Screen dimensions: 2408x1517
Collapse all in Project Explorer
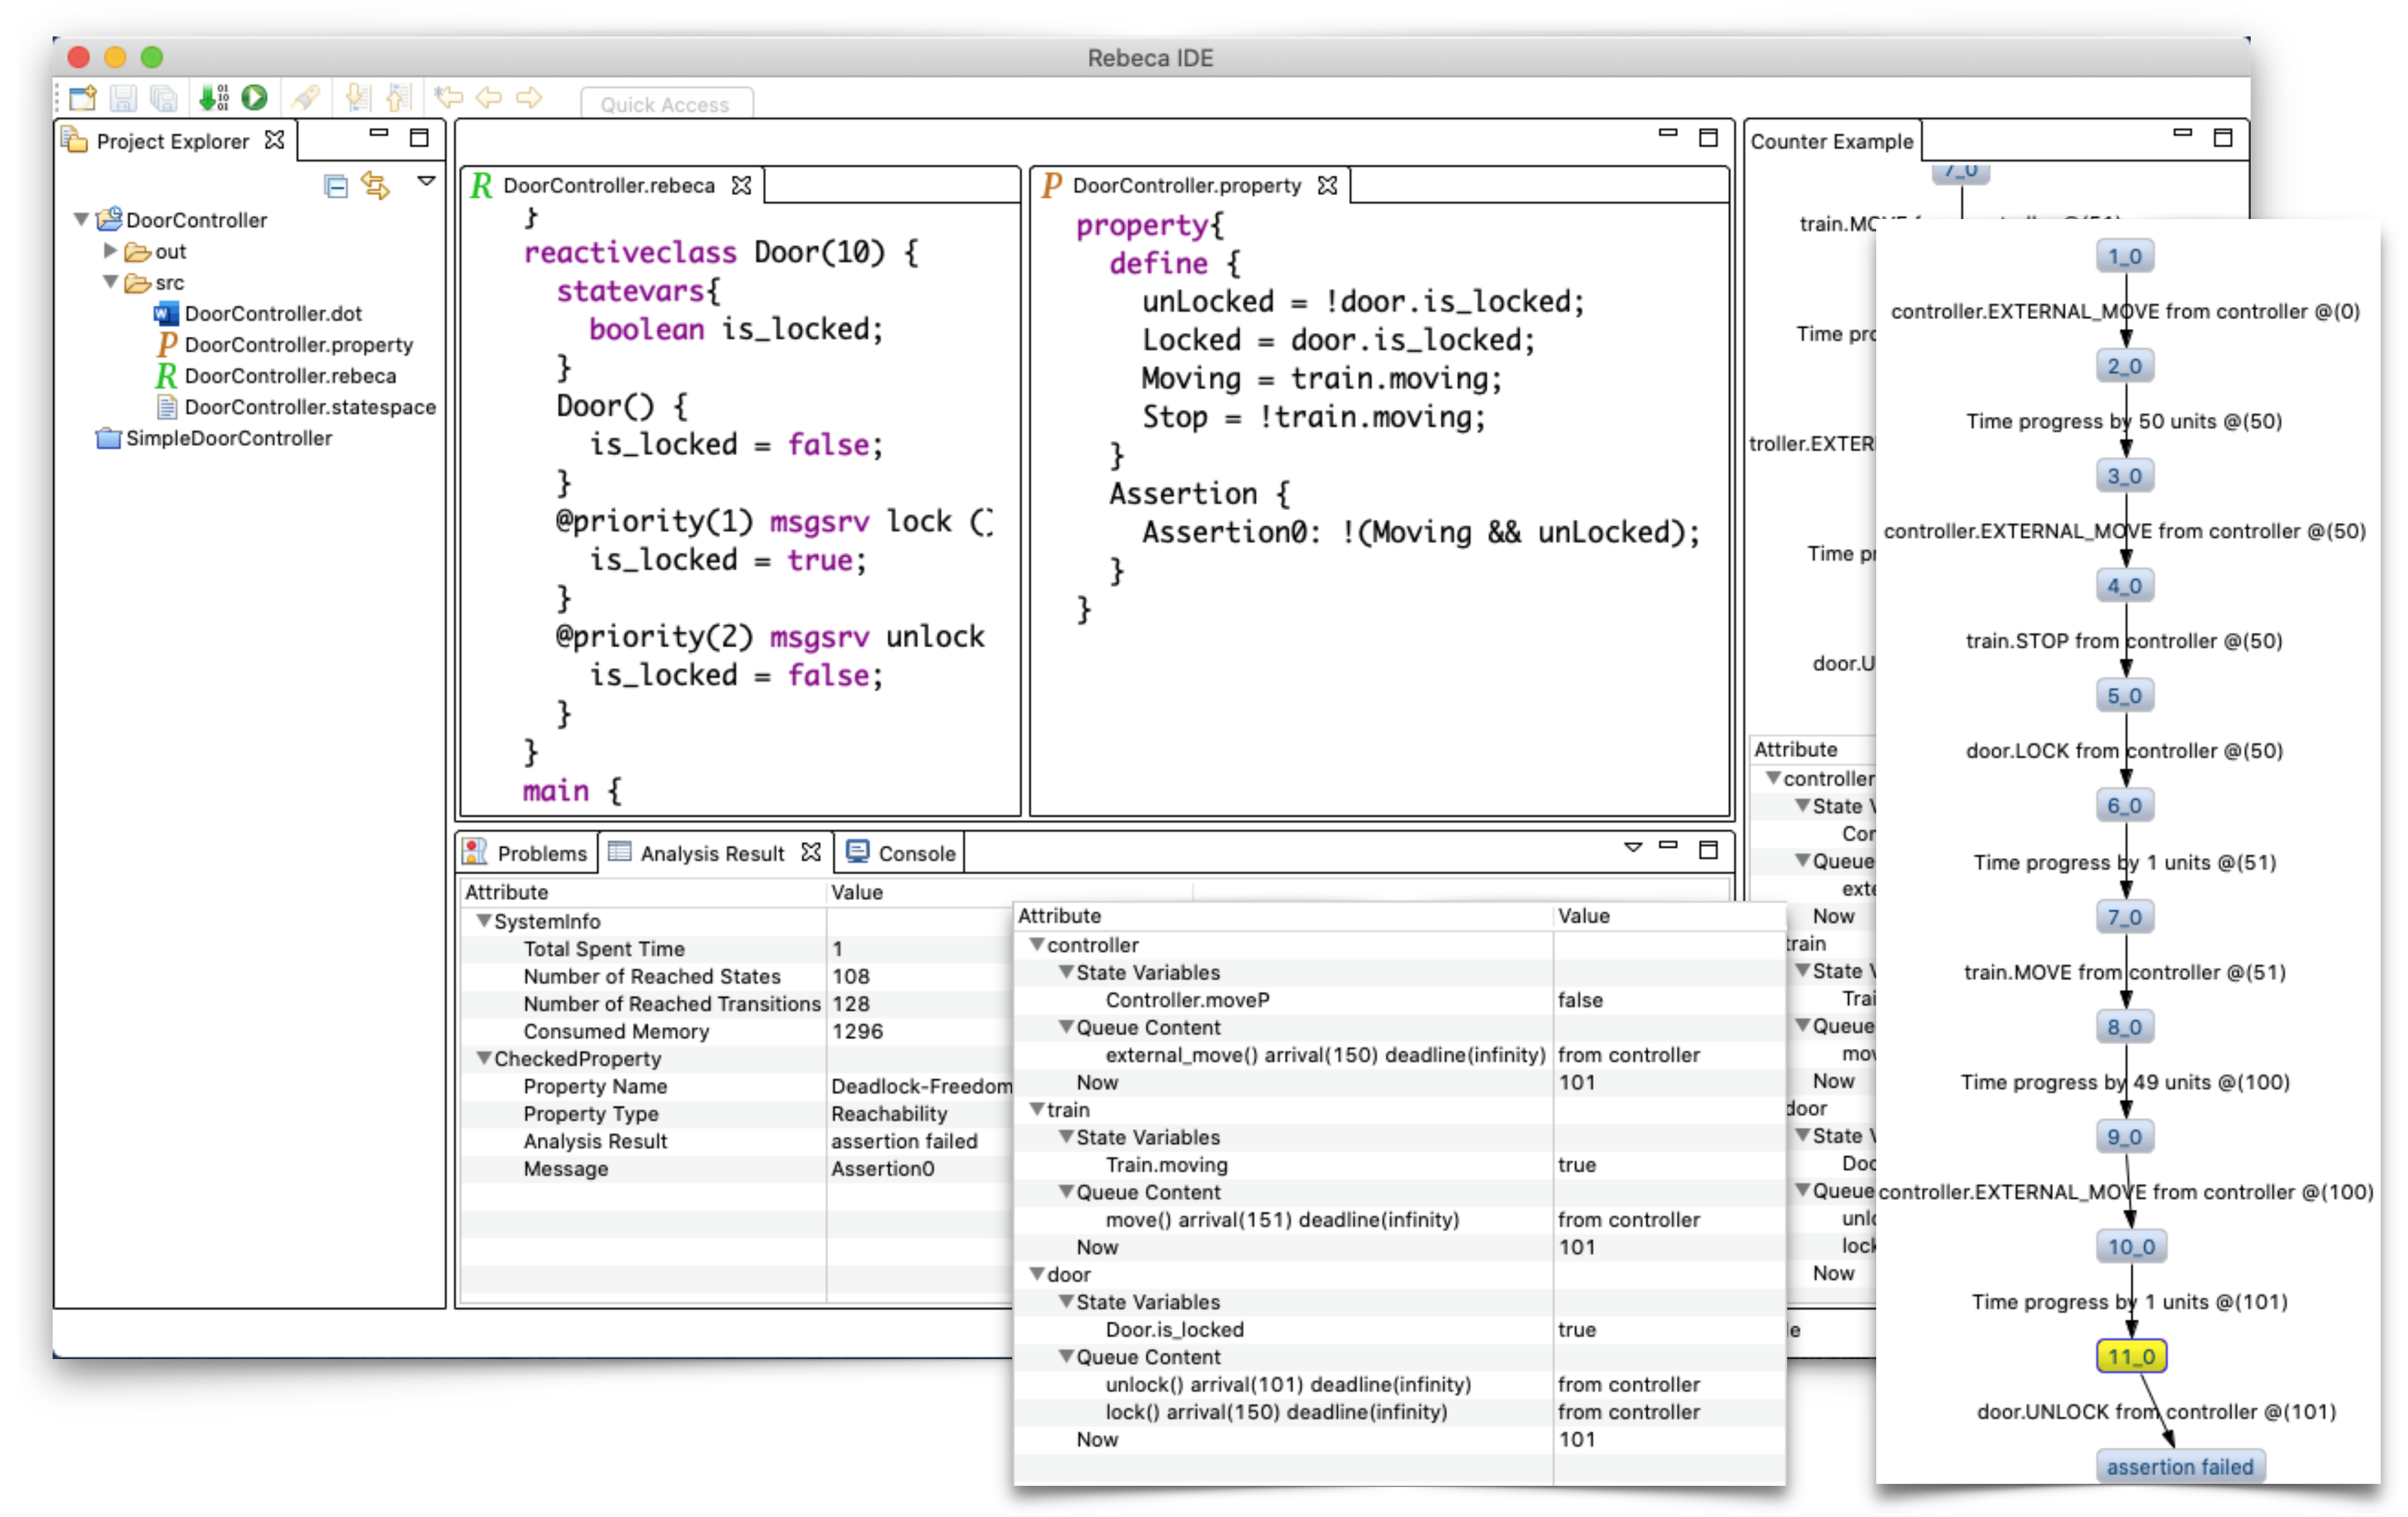(x=336, y=186)
